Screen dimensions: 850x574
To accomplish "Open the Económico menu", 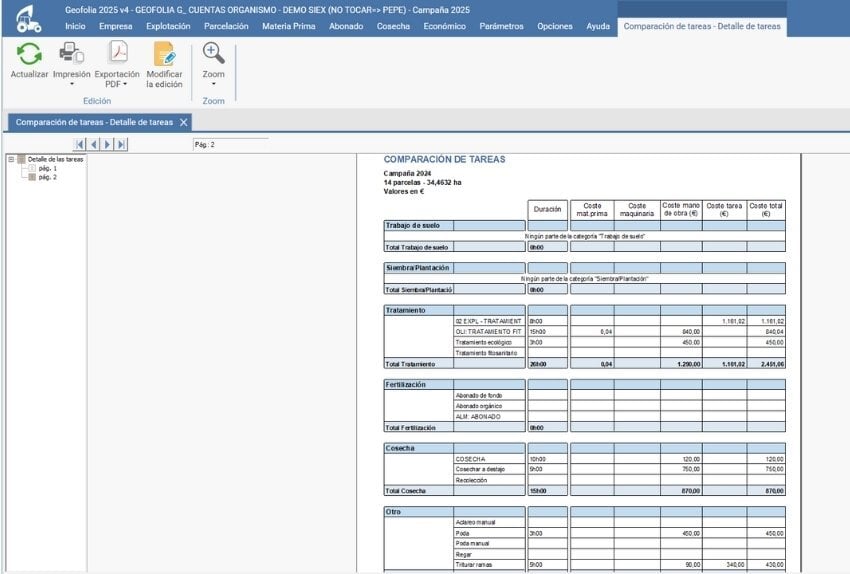I will click(x=444, y=26).
